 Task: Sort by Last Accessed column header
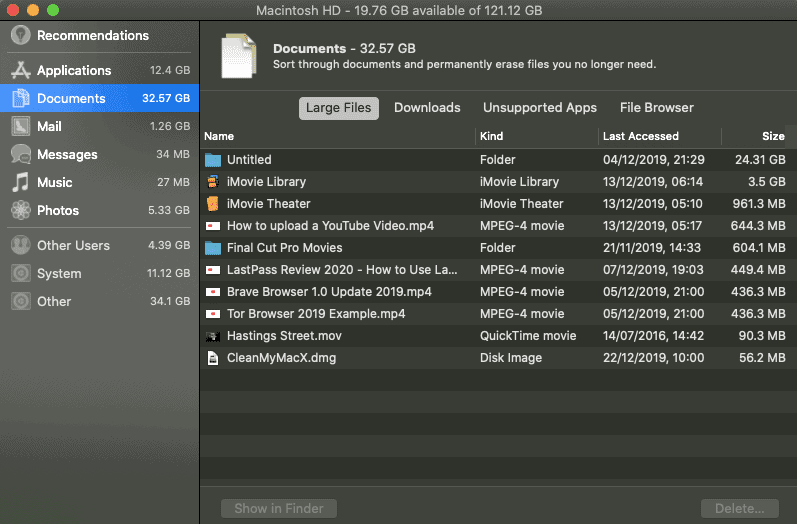coord(641,136)
